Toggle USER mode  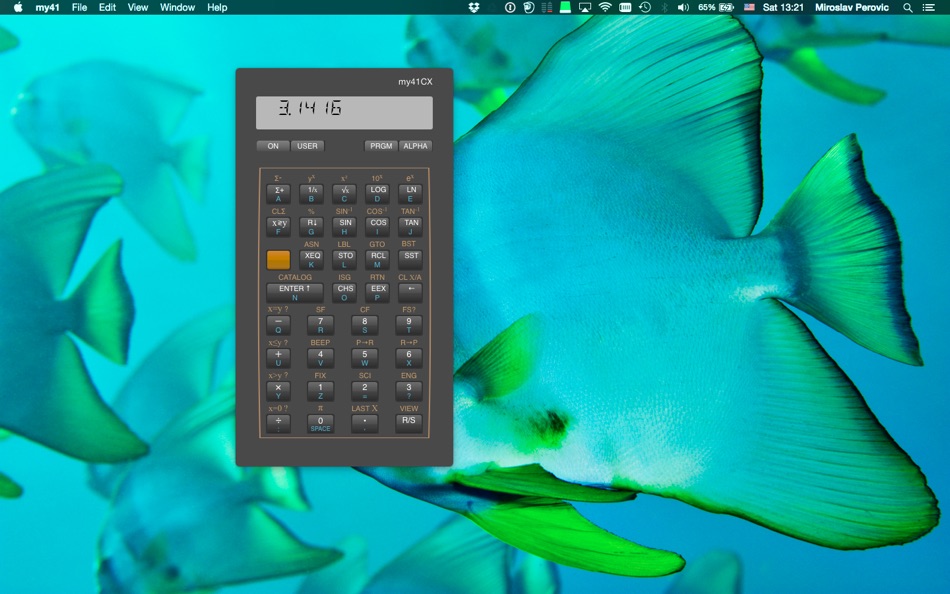307,146
